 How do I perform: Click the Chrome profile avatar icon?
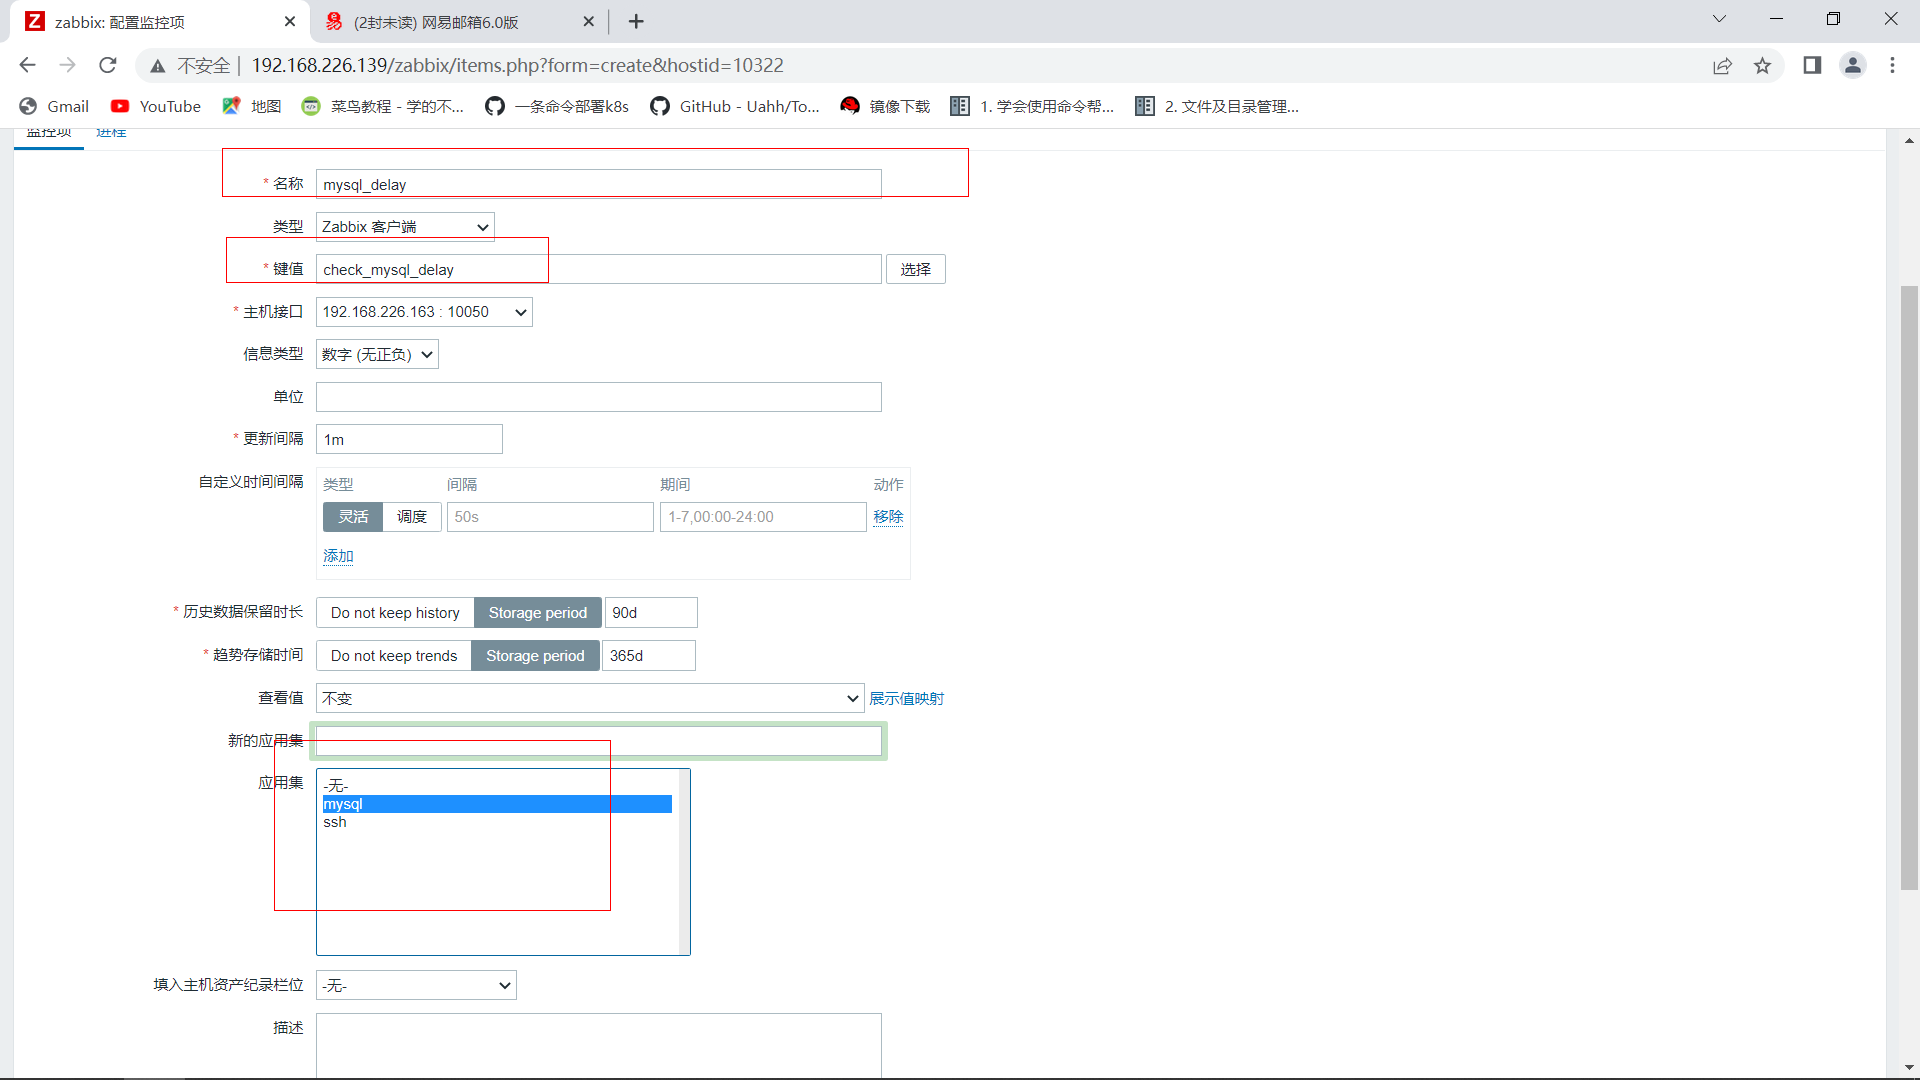(x=1852, y=66)
